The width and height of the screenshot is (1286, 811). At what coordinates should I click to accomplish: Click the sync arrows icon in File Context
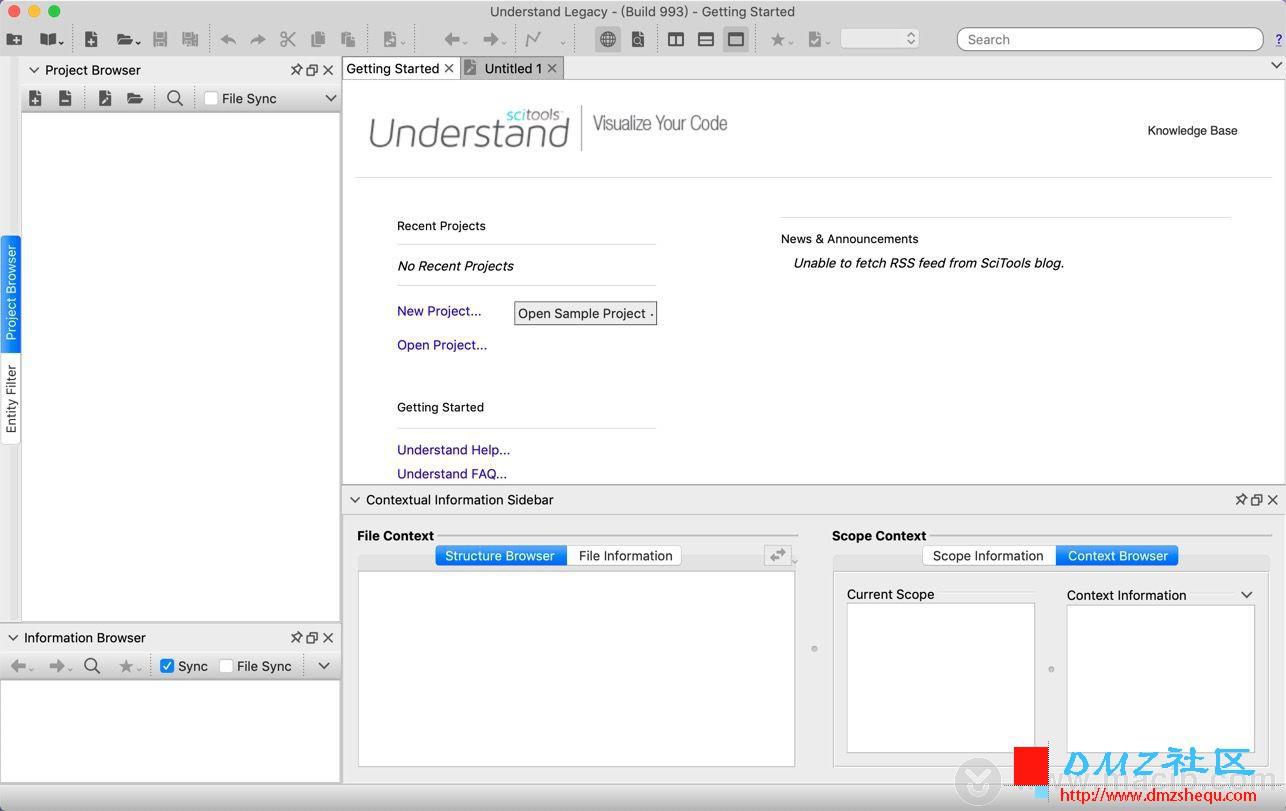click(x=777, y=555)
